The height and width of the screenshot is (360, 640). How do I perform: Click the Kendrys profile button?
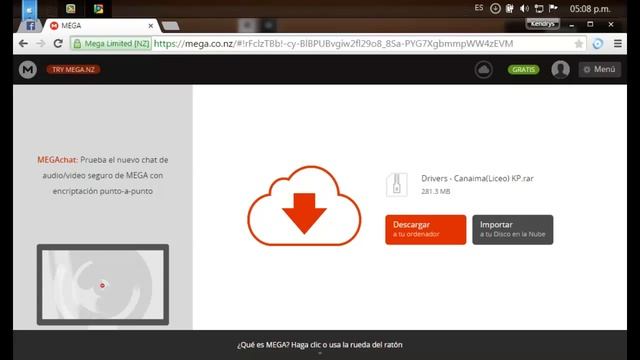pos(542,24)
